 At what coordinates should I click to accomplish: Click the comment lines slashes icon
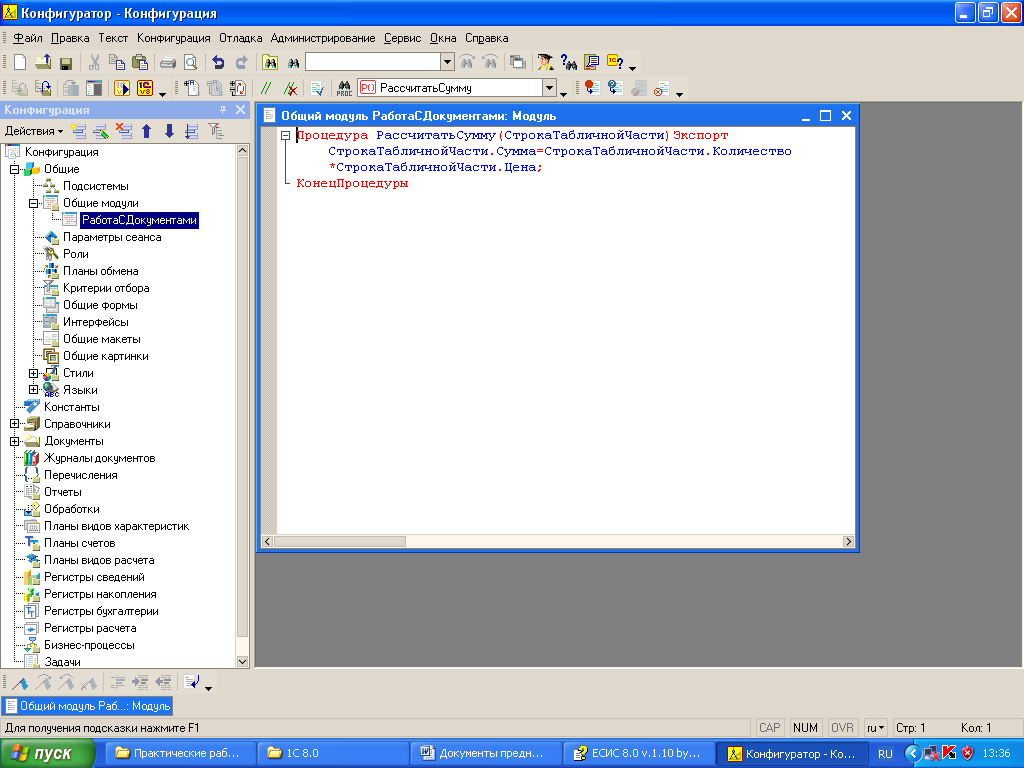(265, 88)
